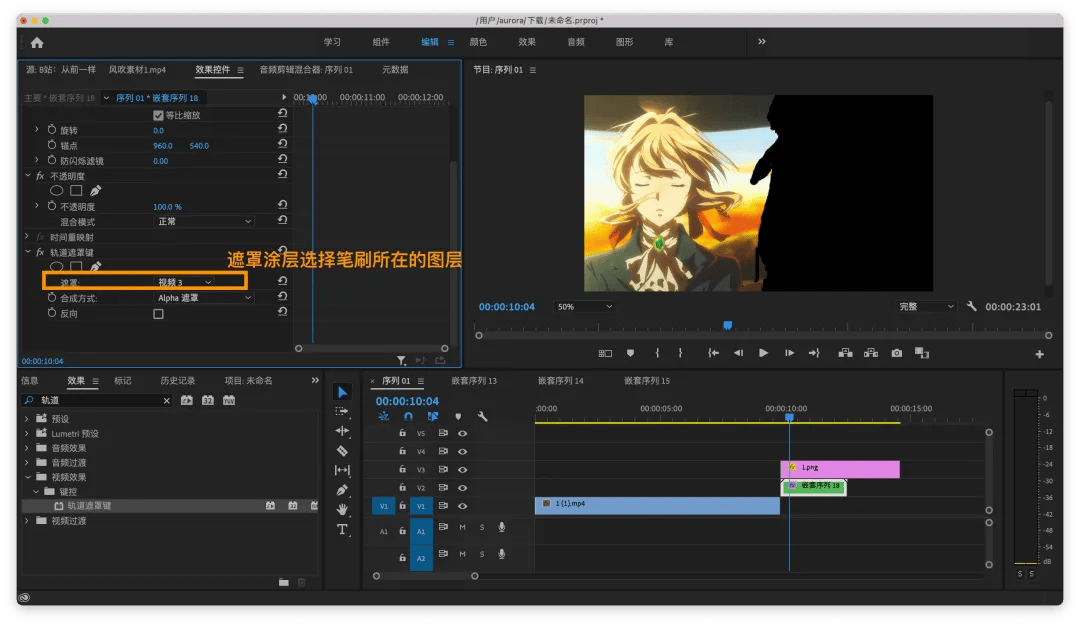
Task: Uncheck the 等比缩放 checkbox
Action: [158, 115]
